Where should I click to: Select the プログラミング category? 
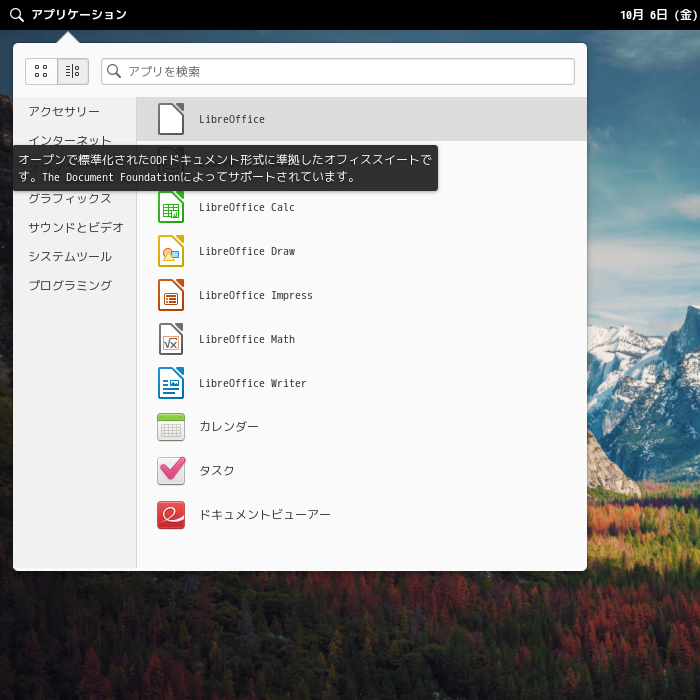tap(70, 285)
